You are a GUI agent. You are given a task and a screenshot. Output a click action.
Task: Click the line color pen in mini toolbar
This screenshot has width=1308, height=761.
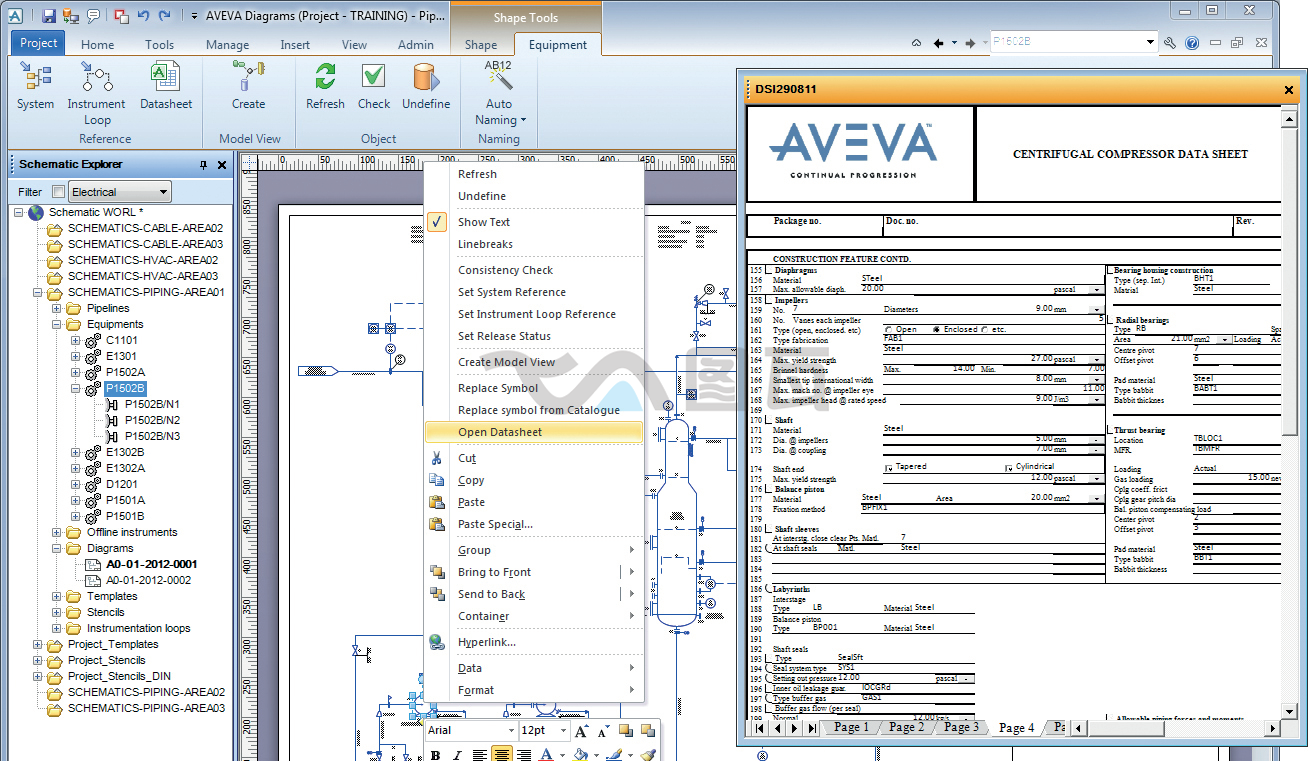[x=614, y=754]
